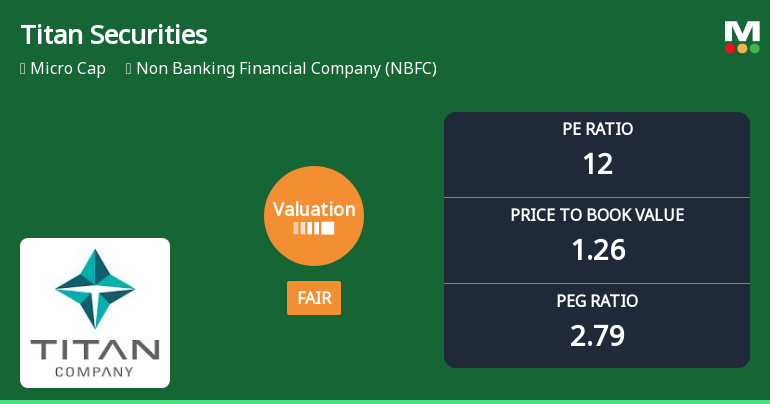Select the Micro Cap label
This screenshot has width=770, height=404.
[x=68, y=69]
